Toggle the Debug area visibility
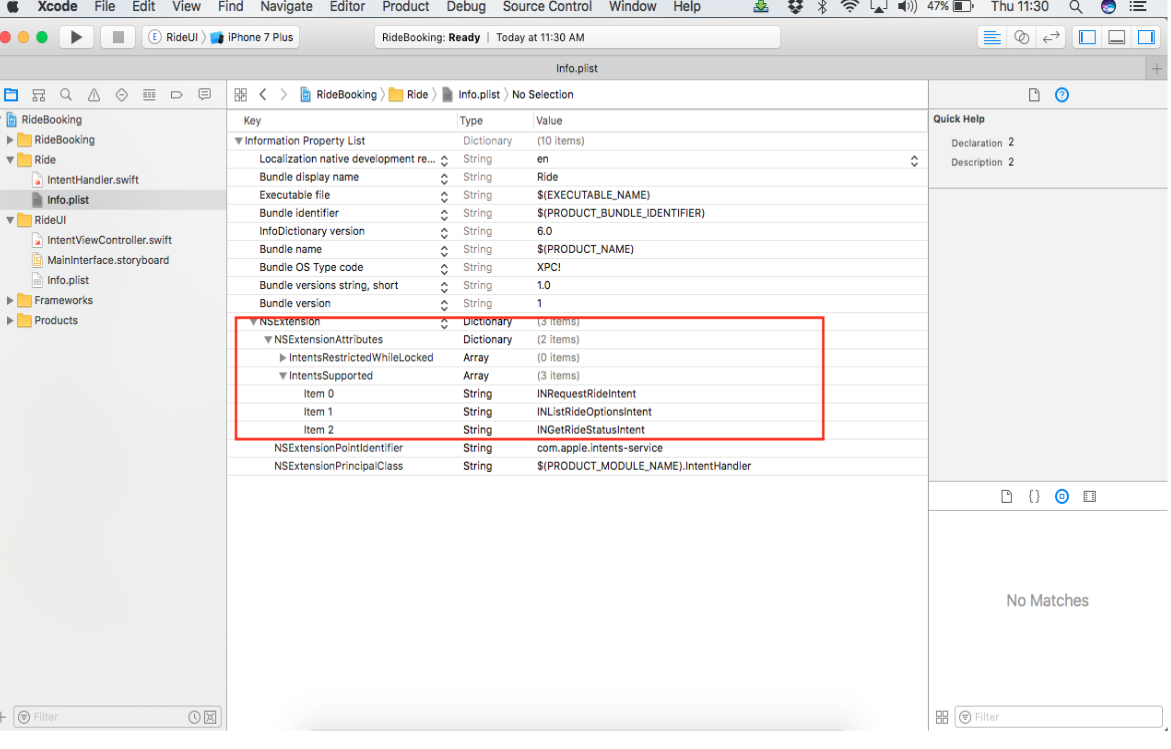The height and width of the screenshot is (749, 1171). (x=1116, y=37)
